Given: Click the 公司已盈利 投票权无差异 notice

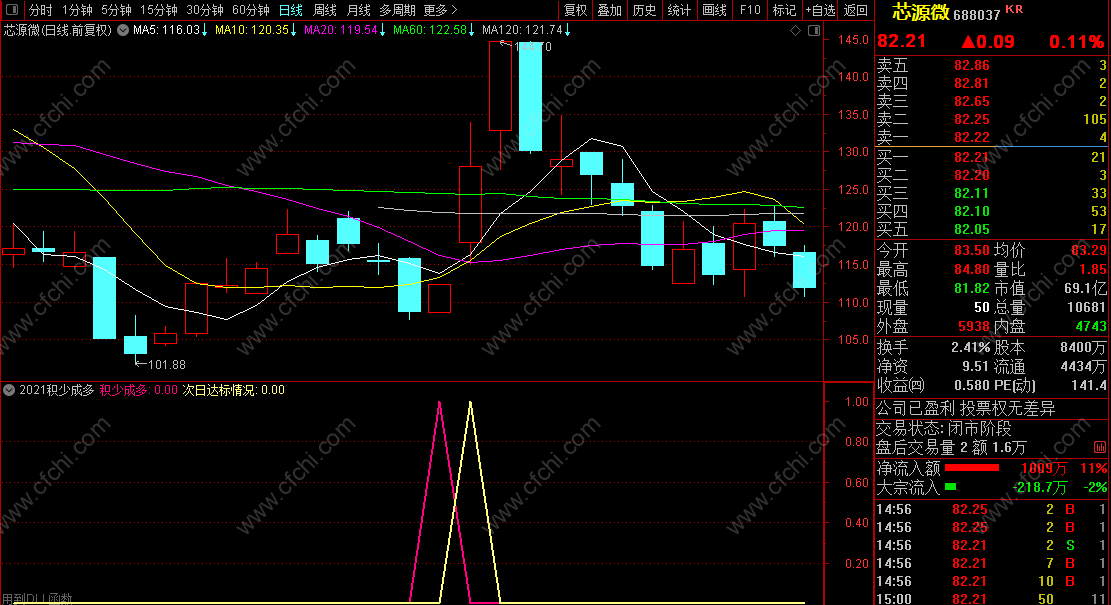Looking at the screenshot, I should pyautogui.click(x=966, y=409).
